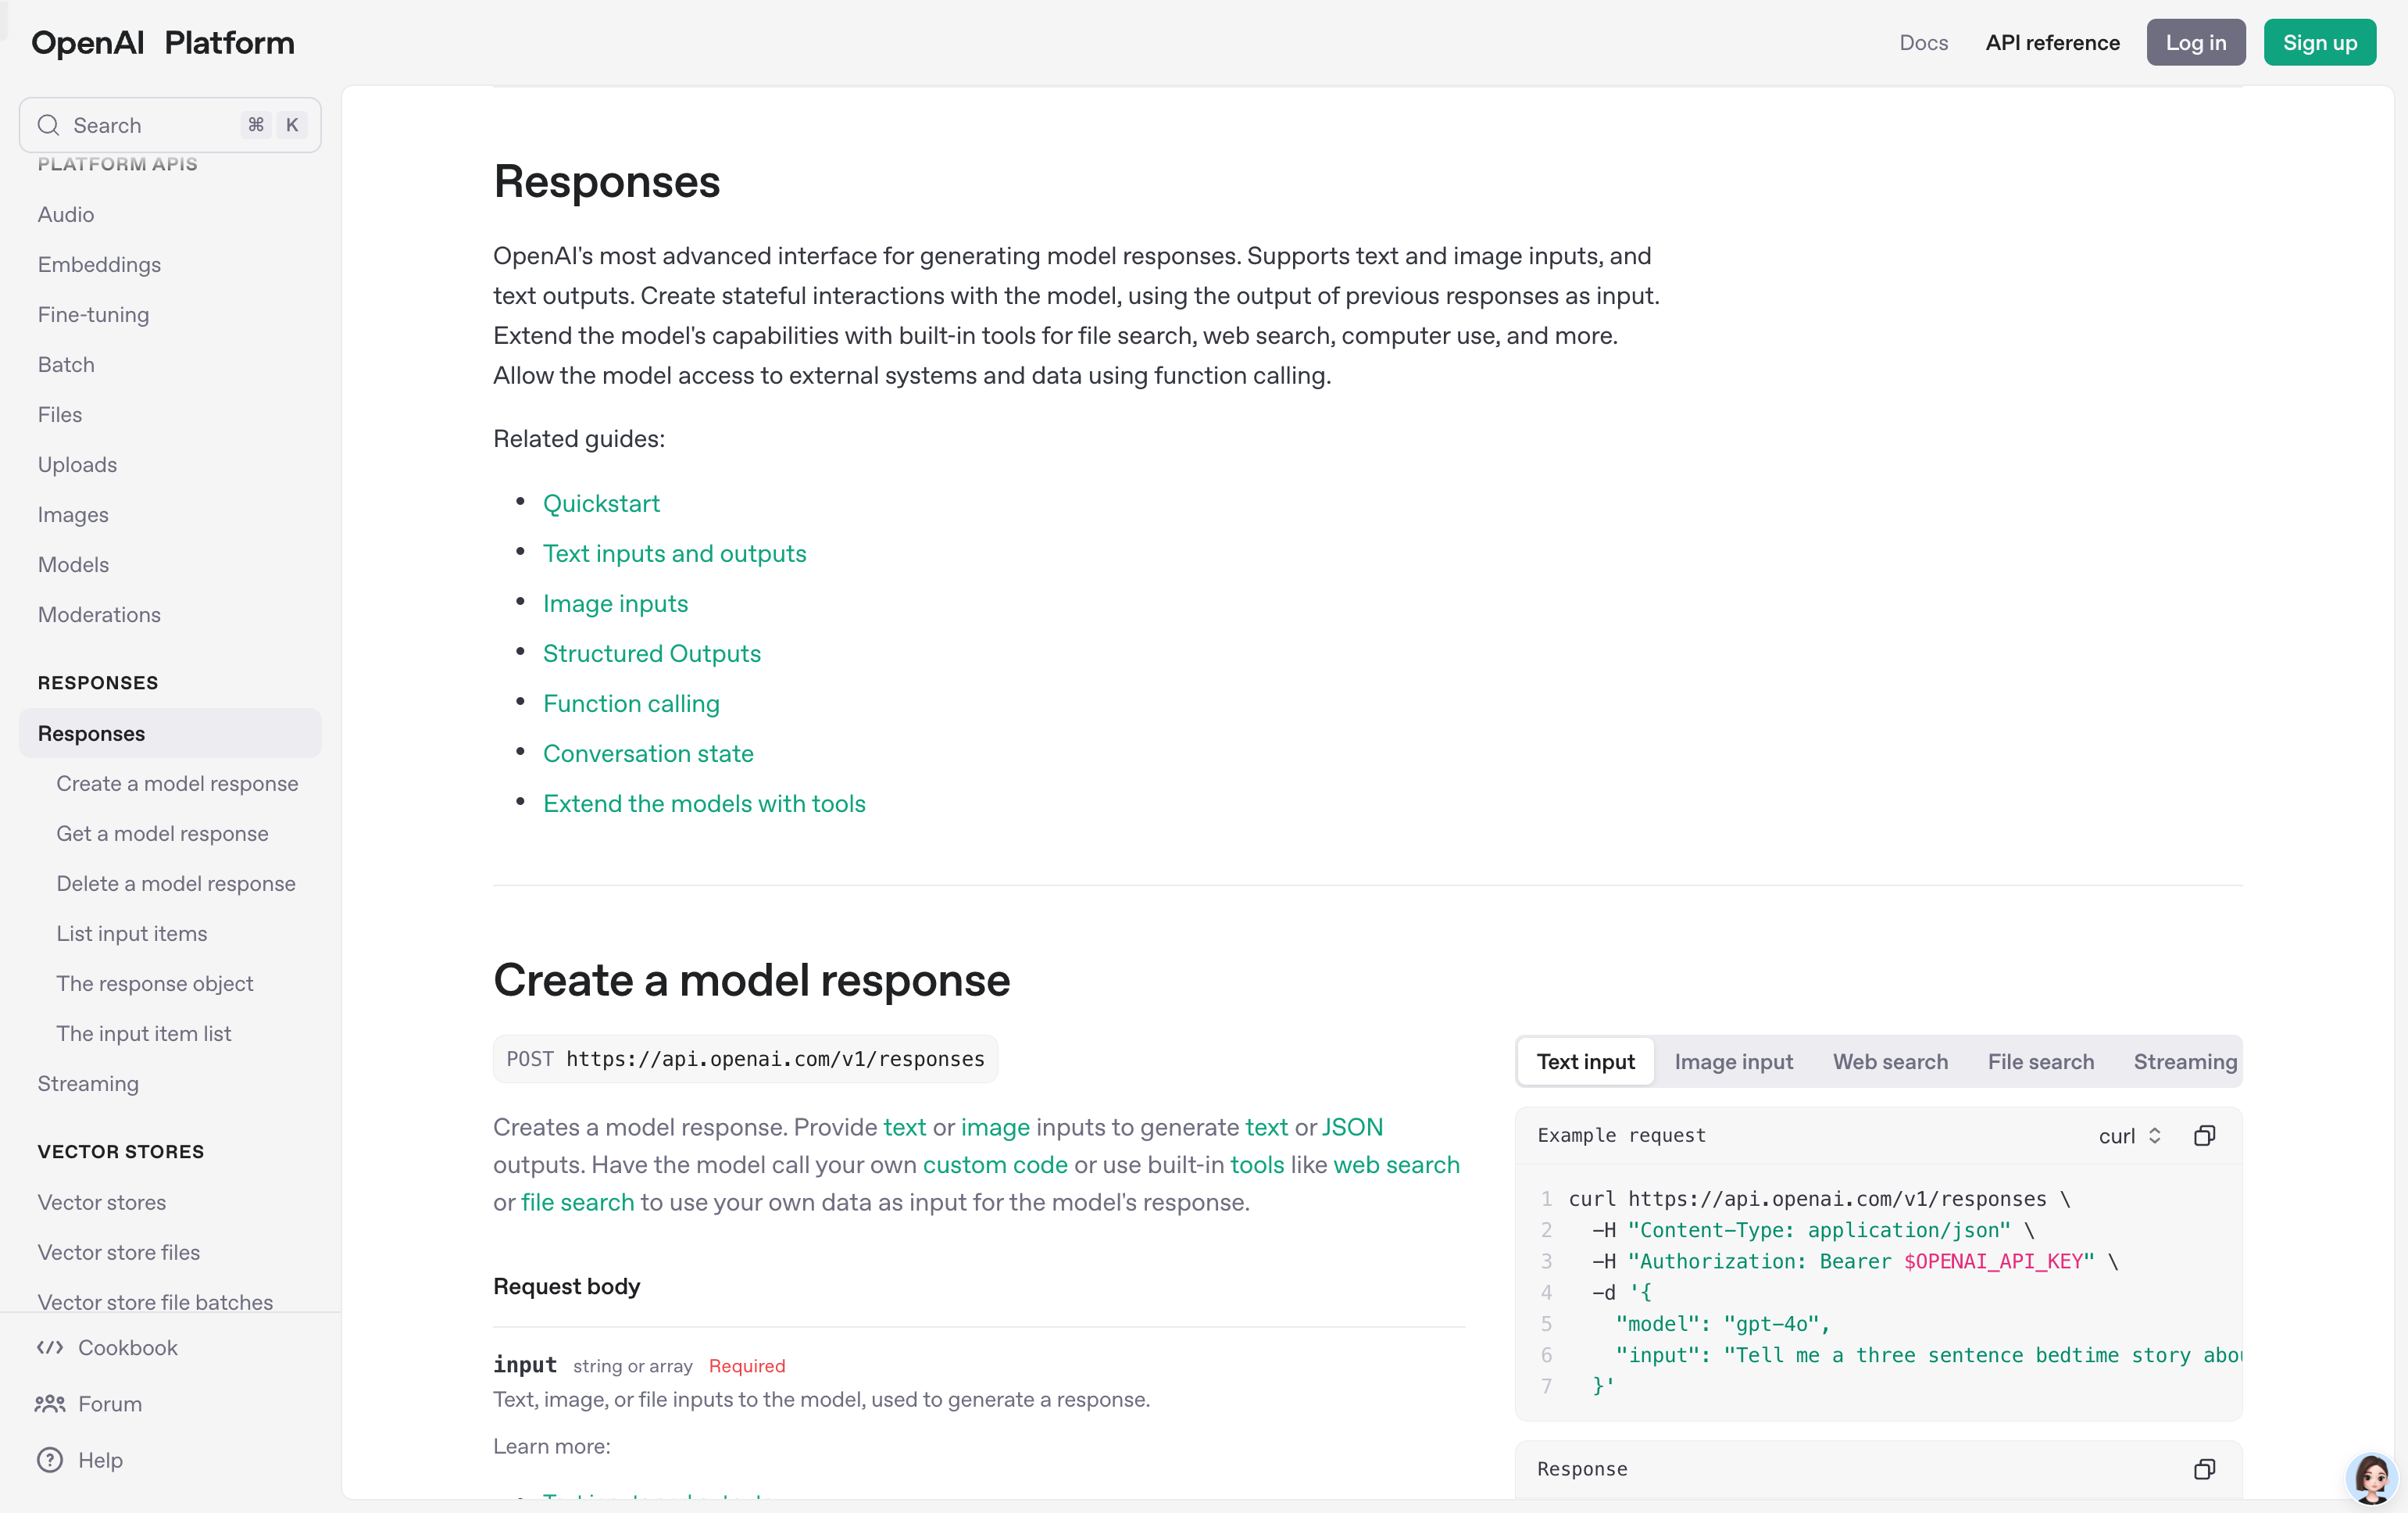This screenshot has height=1513, width=2408.
Task: Click the red 'Required' label
Action: [x=747, y=1366]
